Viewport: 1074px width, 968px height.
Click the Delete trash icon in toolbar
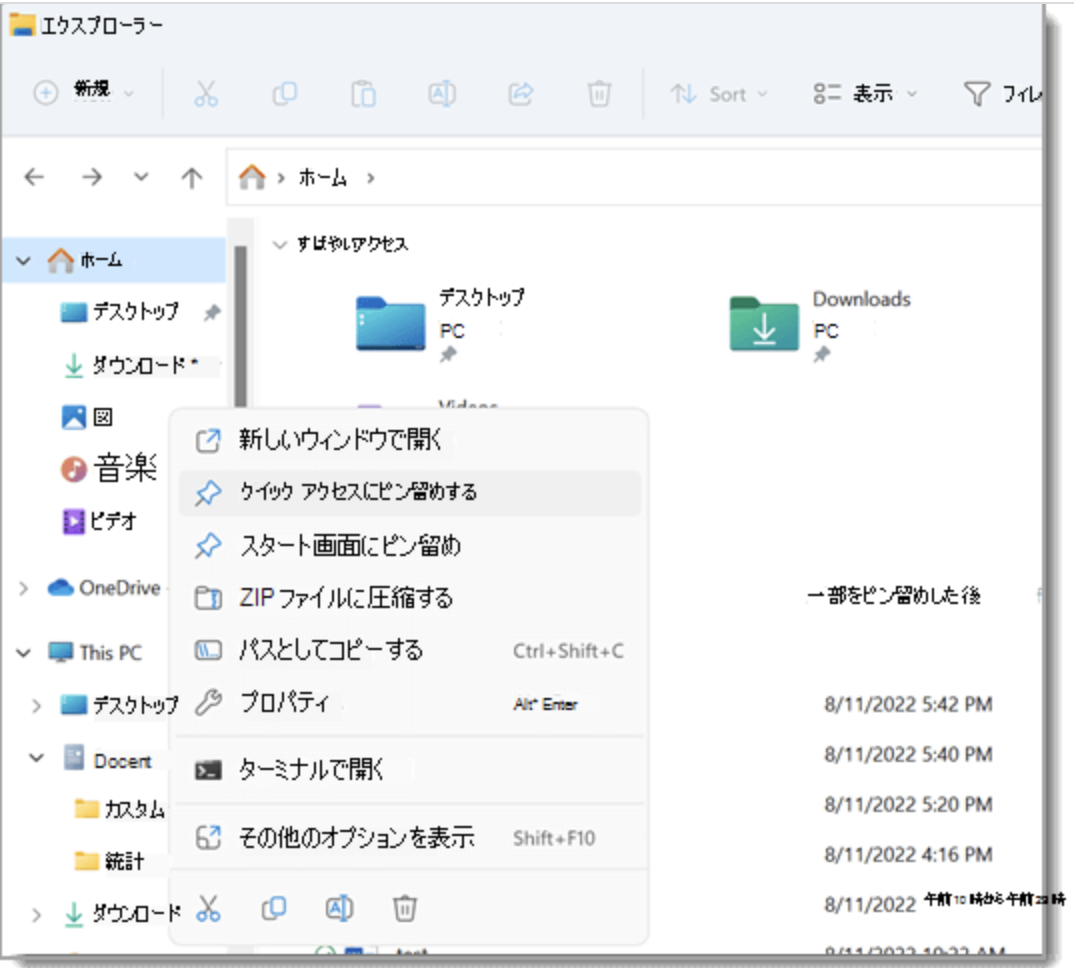(x=598, y=94)
